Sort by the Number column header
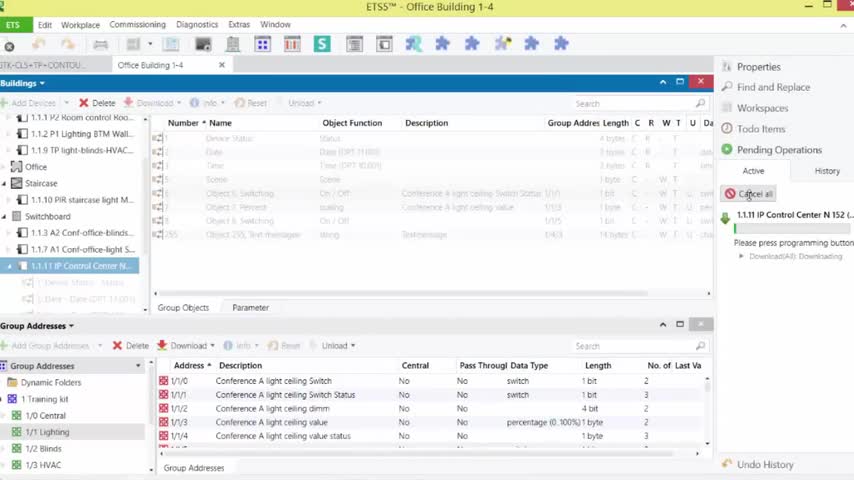 click(x=183, y=123)
